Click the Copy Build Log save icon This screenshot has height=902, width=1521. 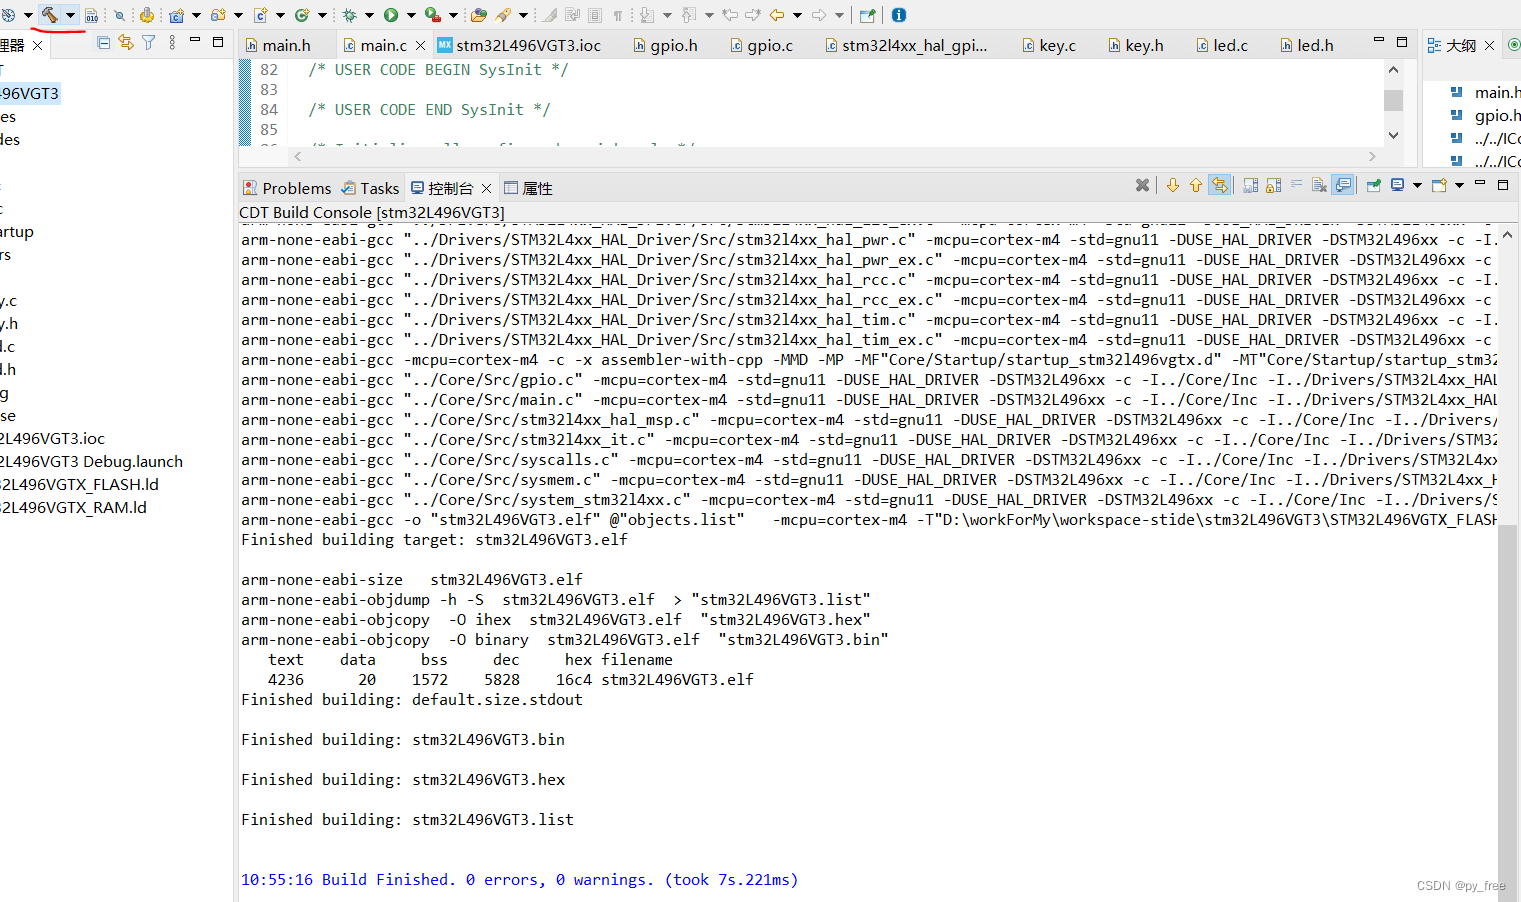coord(1251,185)
